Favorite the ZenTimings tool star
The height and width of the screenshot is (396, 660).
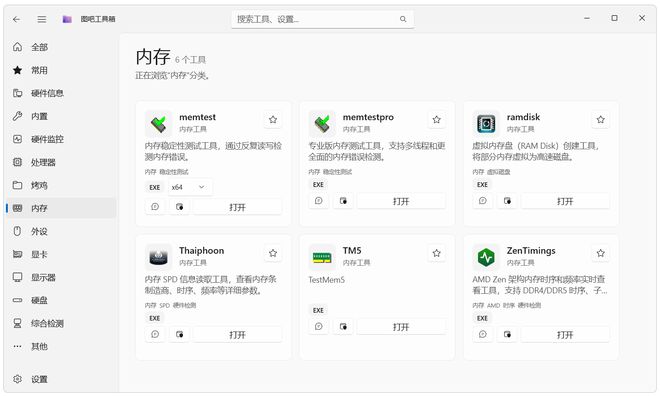click(x=601, y=253)
